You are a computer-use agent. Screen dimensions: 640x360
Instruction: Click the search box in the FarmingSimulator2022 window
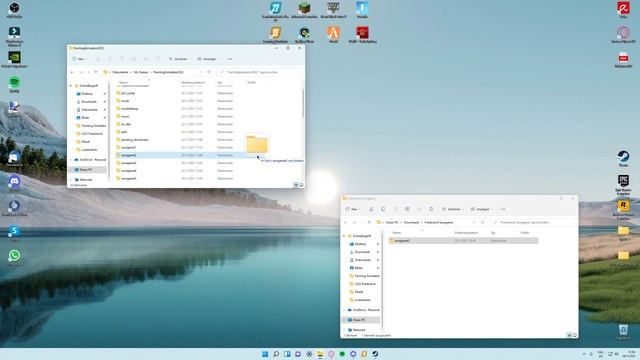click(260, 72)
